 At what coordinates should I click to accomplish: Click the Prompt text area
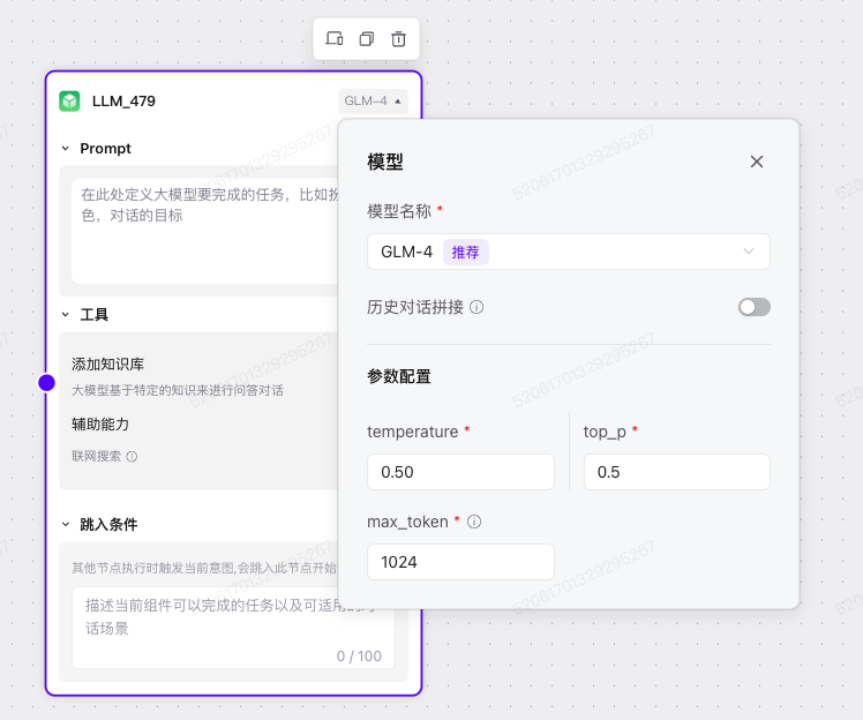[205, 231]
